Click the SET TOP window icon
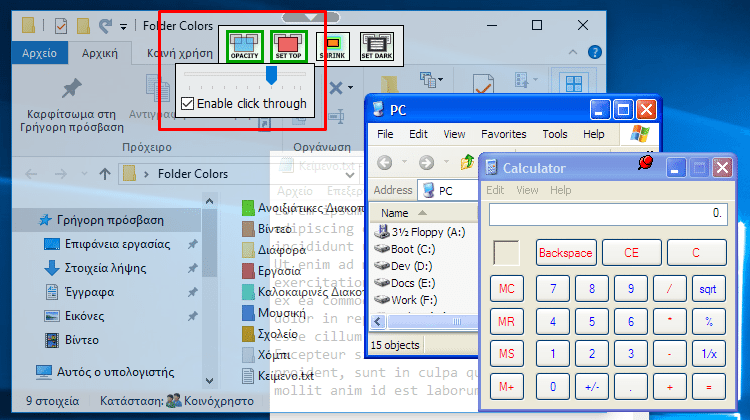 click(288, 46)
